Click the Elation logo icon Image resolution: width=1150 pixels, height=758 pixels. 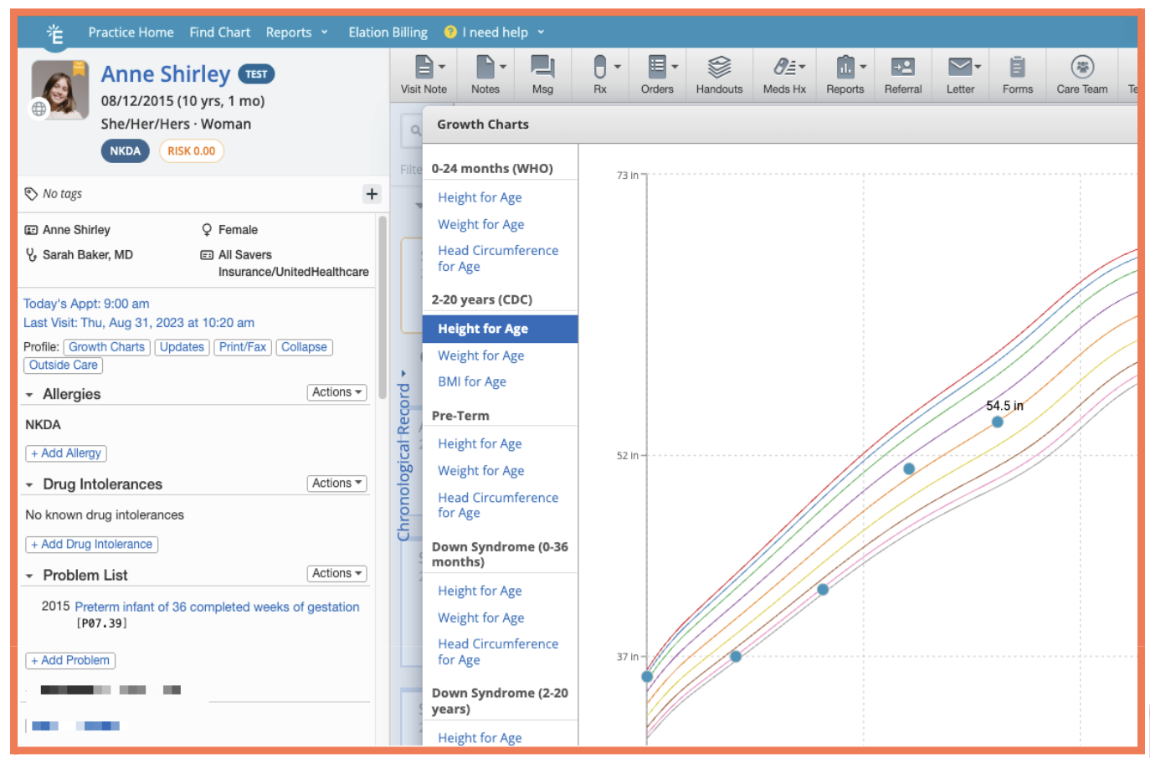pos(55,33)
